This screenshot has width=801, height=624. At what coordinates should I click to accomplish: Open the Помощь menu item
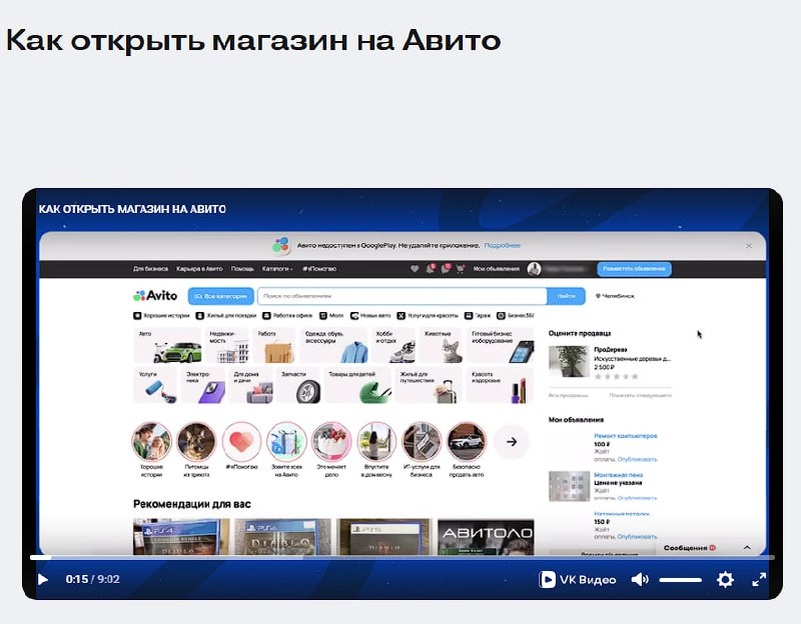click(x=242, y=269)
